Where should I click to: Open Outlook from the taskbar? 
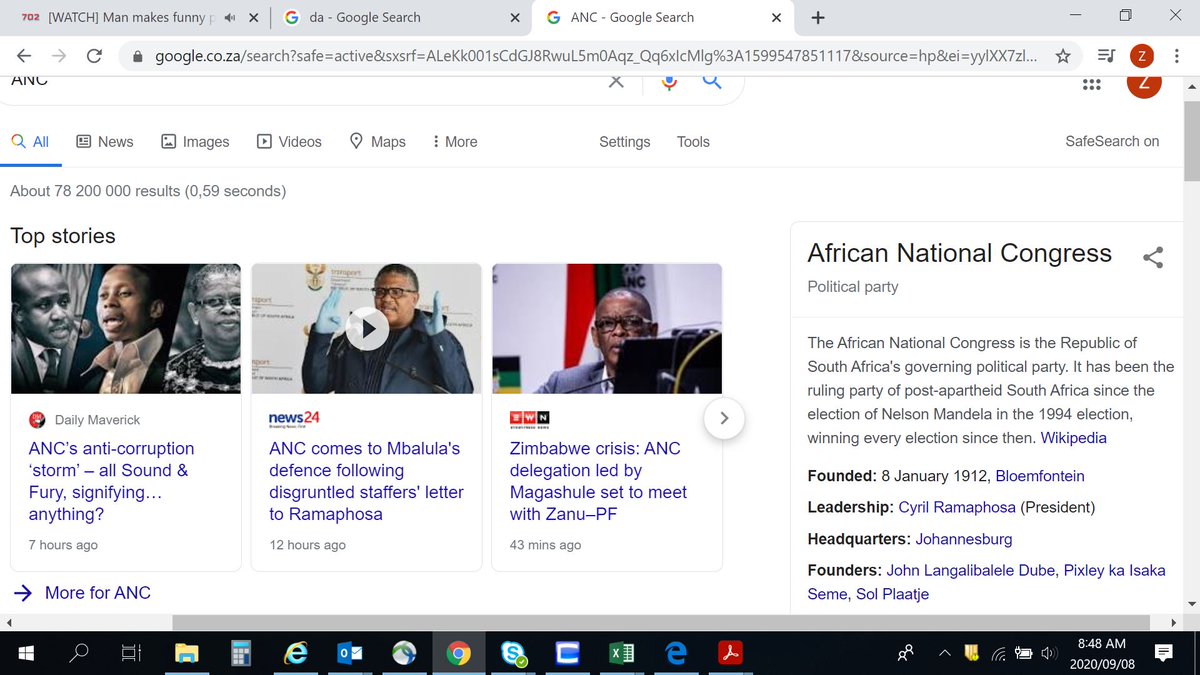pos(349,653)
